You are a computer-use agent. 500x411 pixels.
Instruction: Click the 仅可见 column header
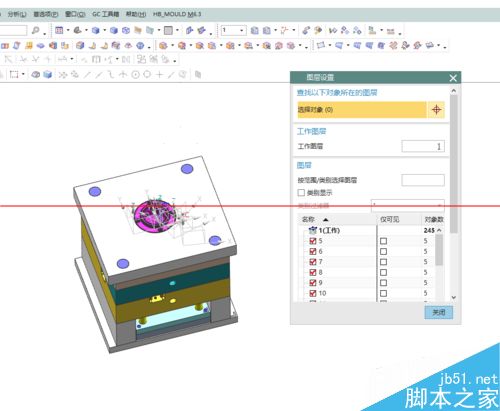click(390, 219)
